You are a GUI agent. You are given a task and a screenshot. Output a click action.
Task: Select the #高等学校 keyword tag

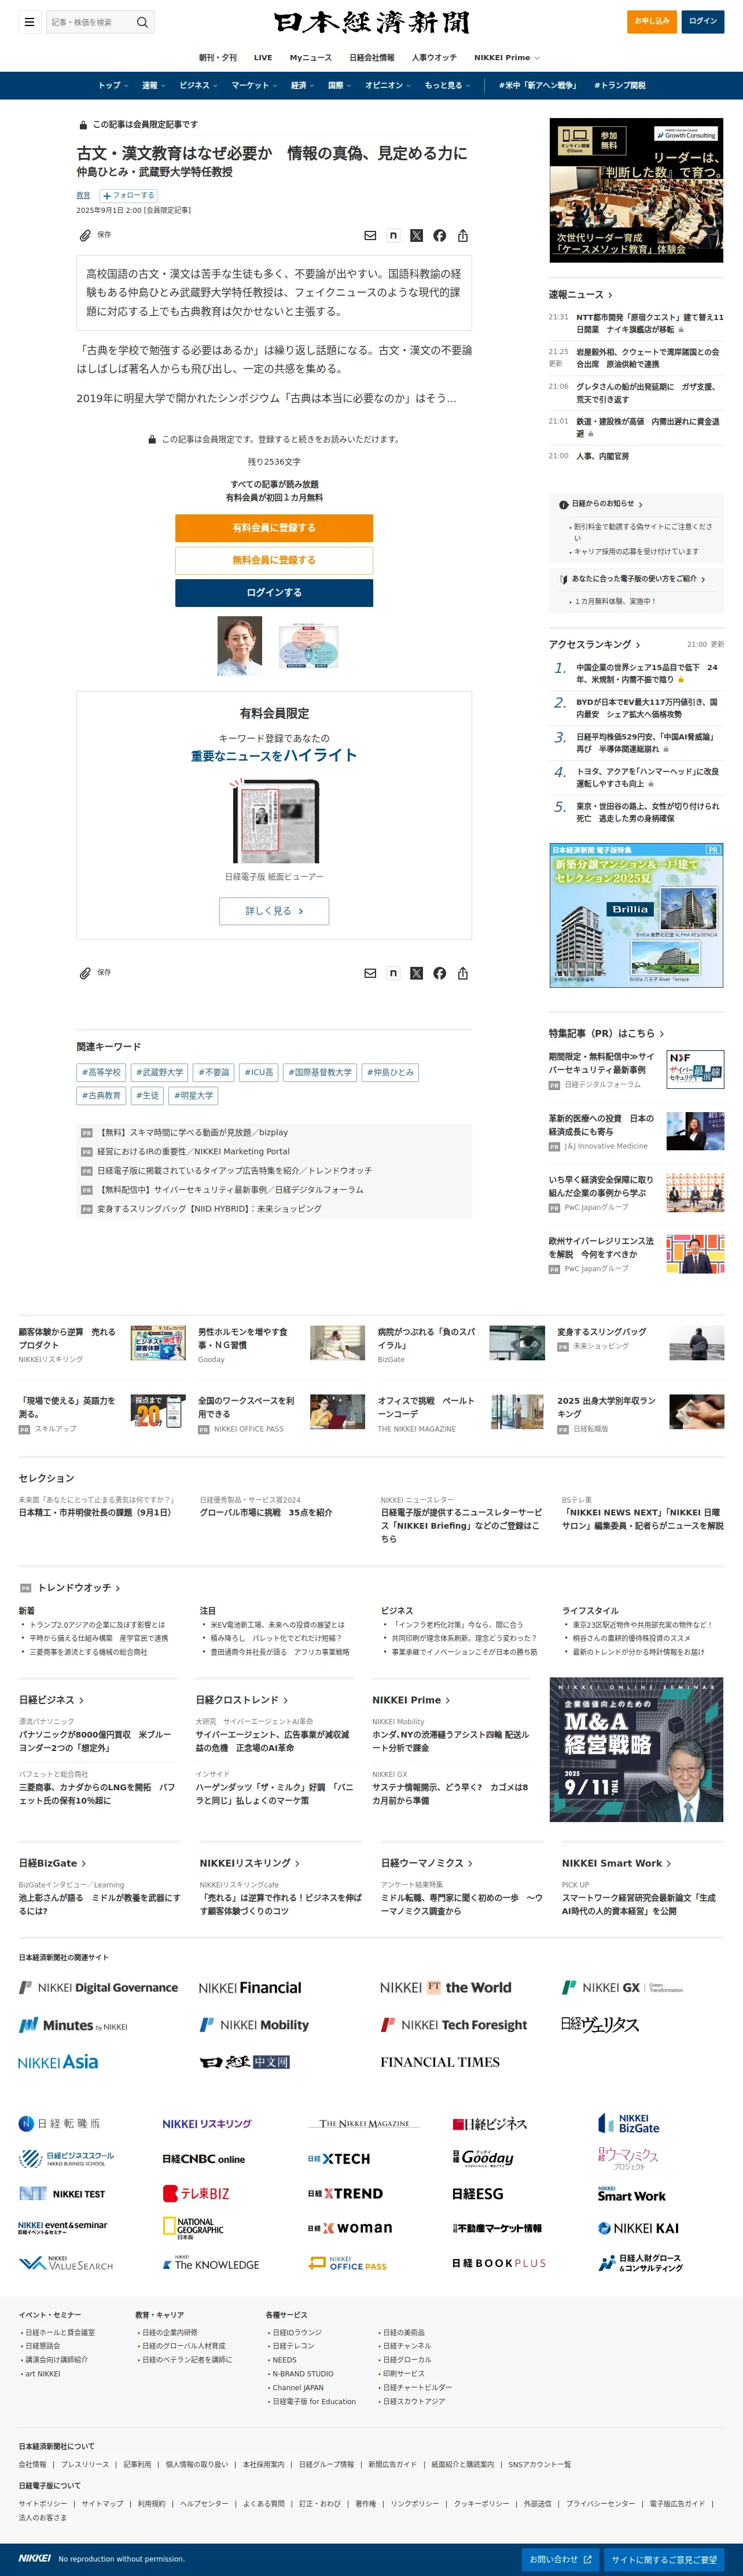101,1072
